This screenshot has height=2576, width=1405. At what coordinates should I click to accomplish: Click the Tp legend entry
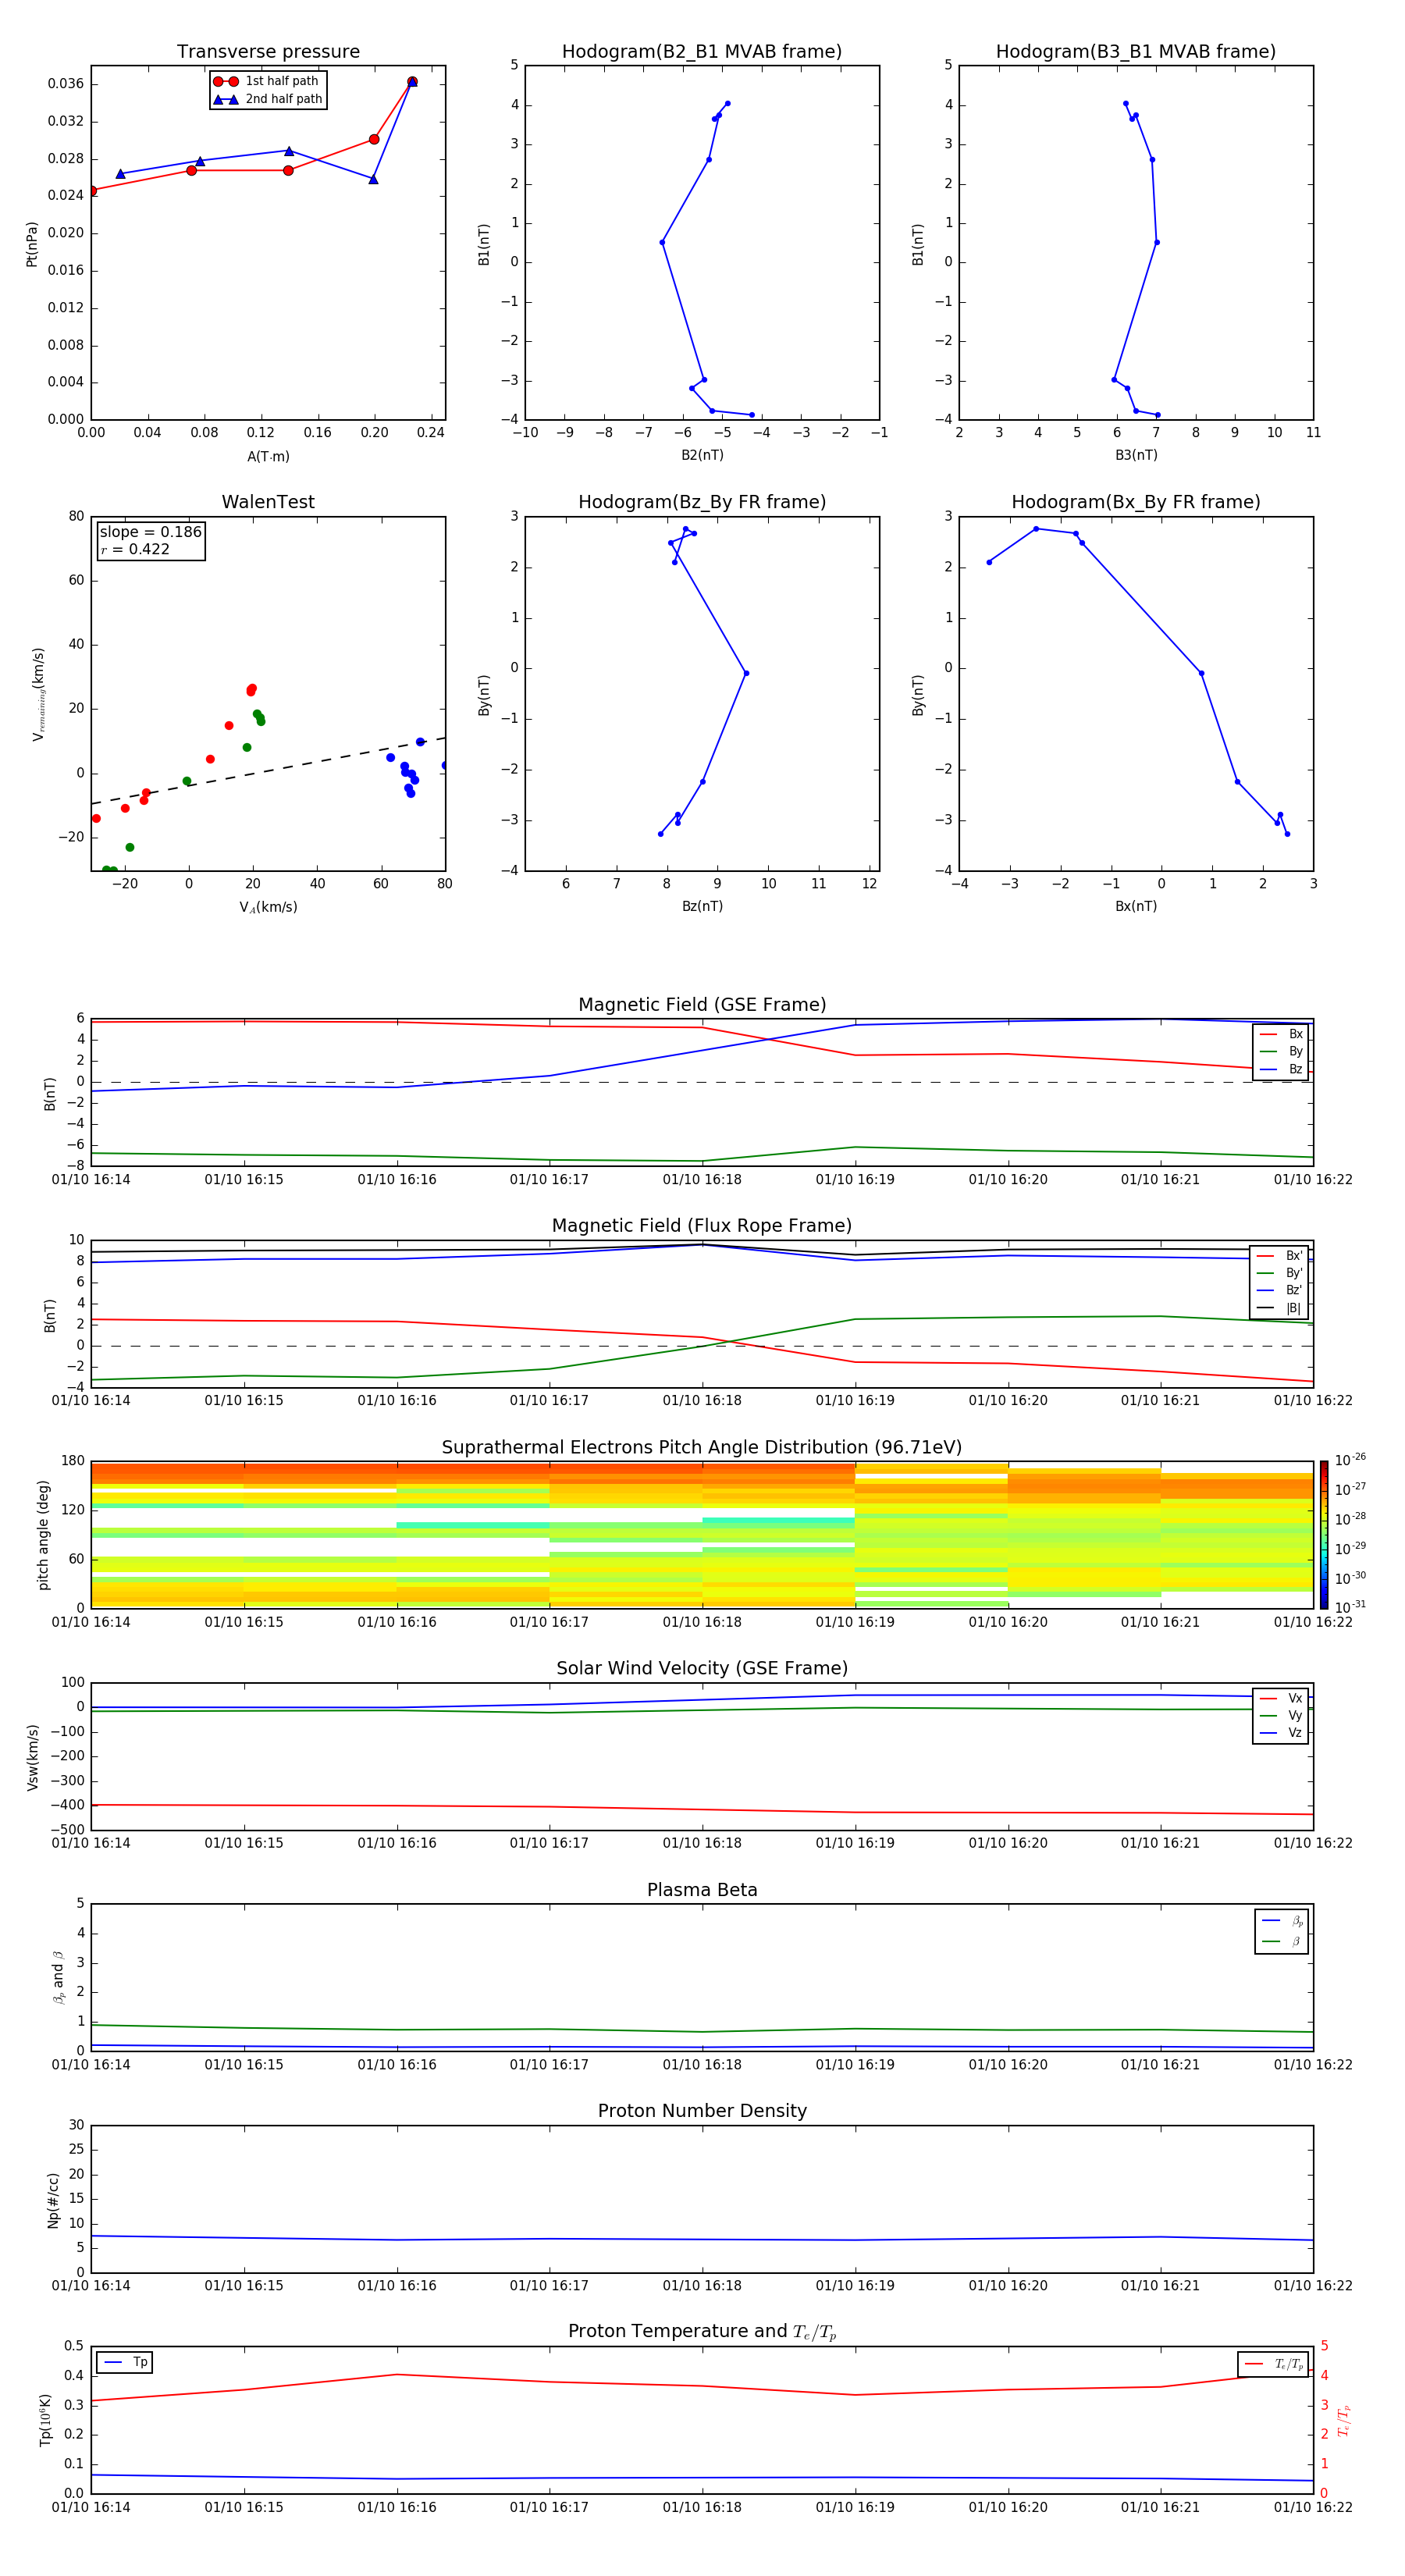[124, 2363]
